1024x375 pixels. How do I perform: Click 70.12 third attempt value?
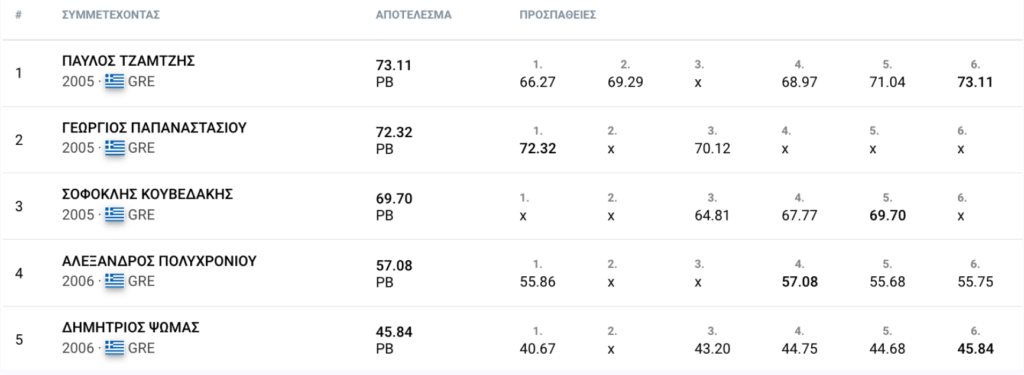[712, 149]
